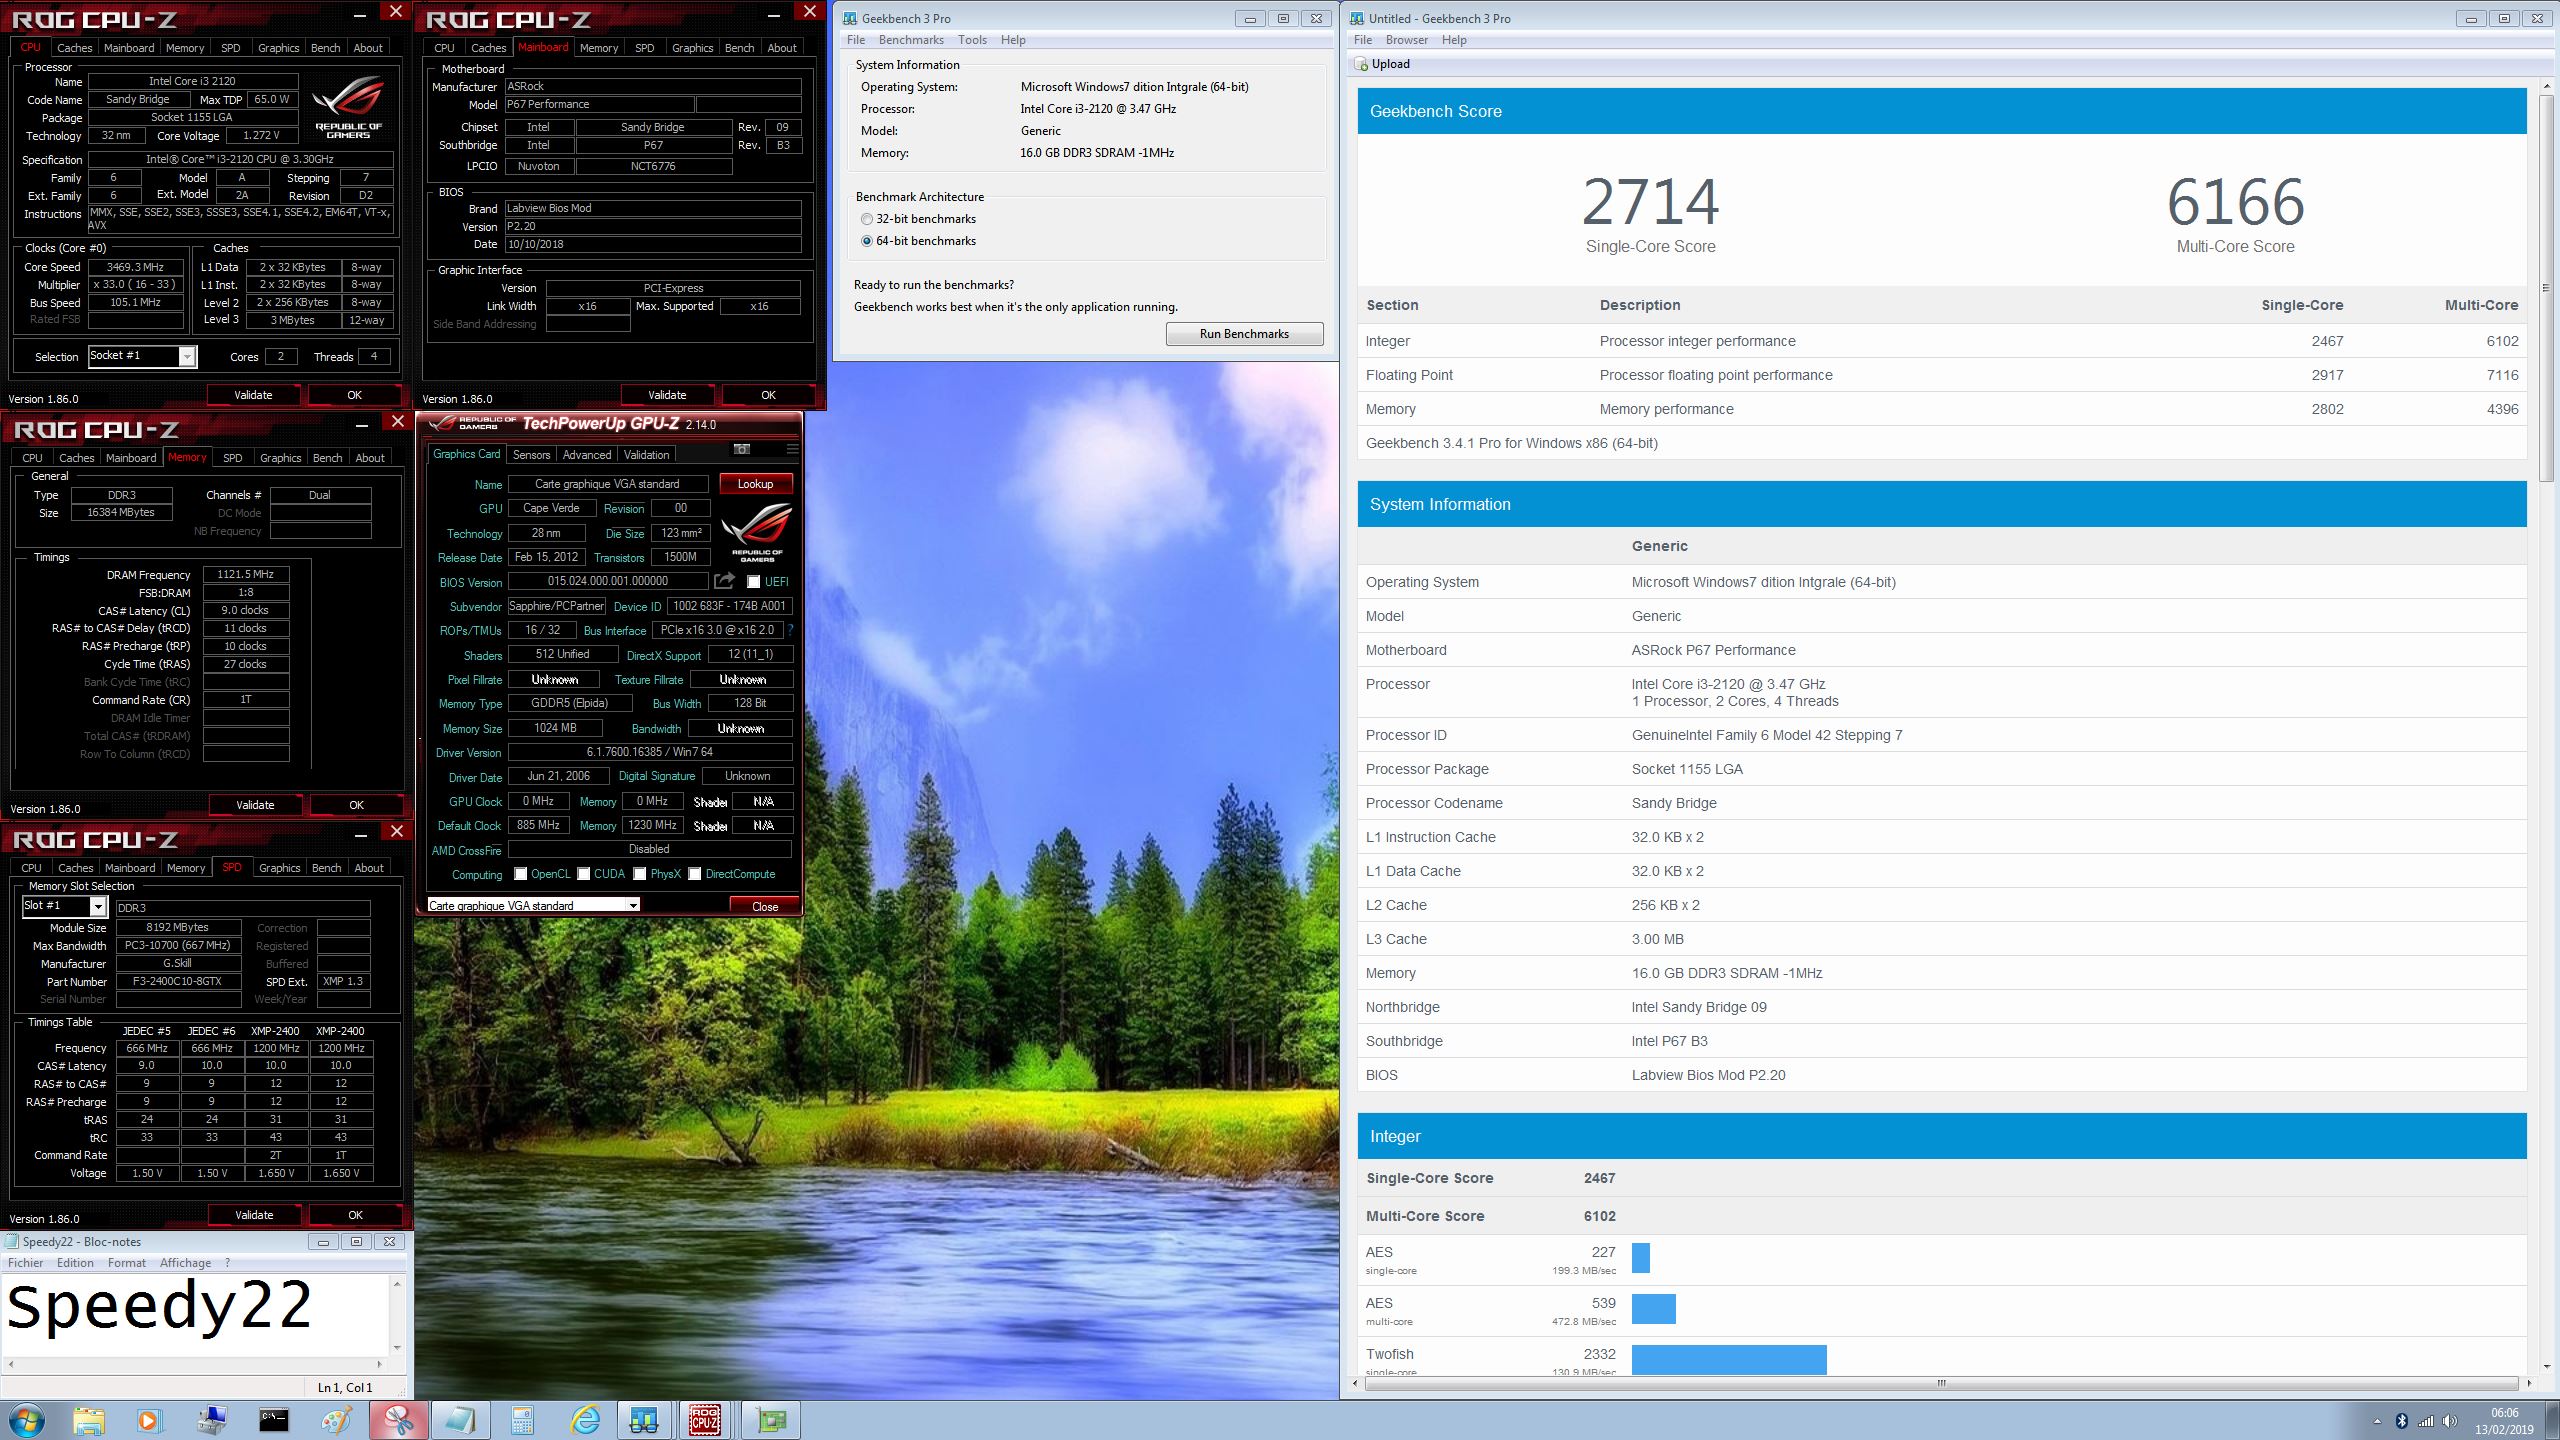Switch to Snipping Tool on the taskbar

point(398,1420)
